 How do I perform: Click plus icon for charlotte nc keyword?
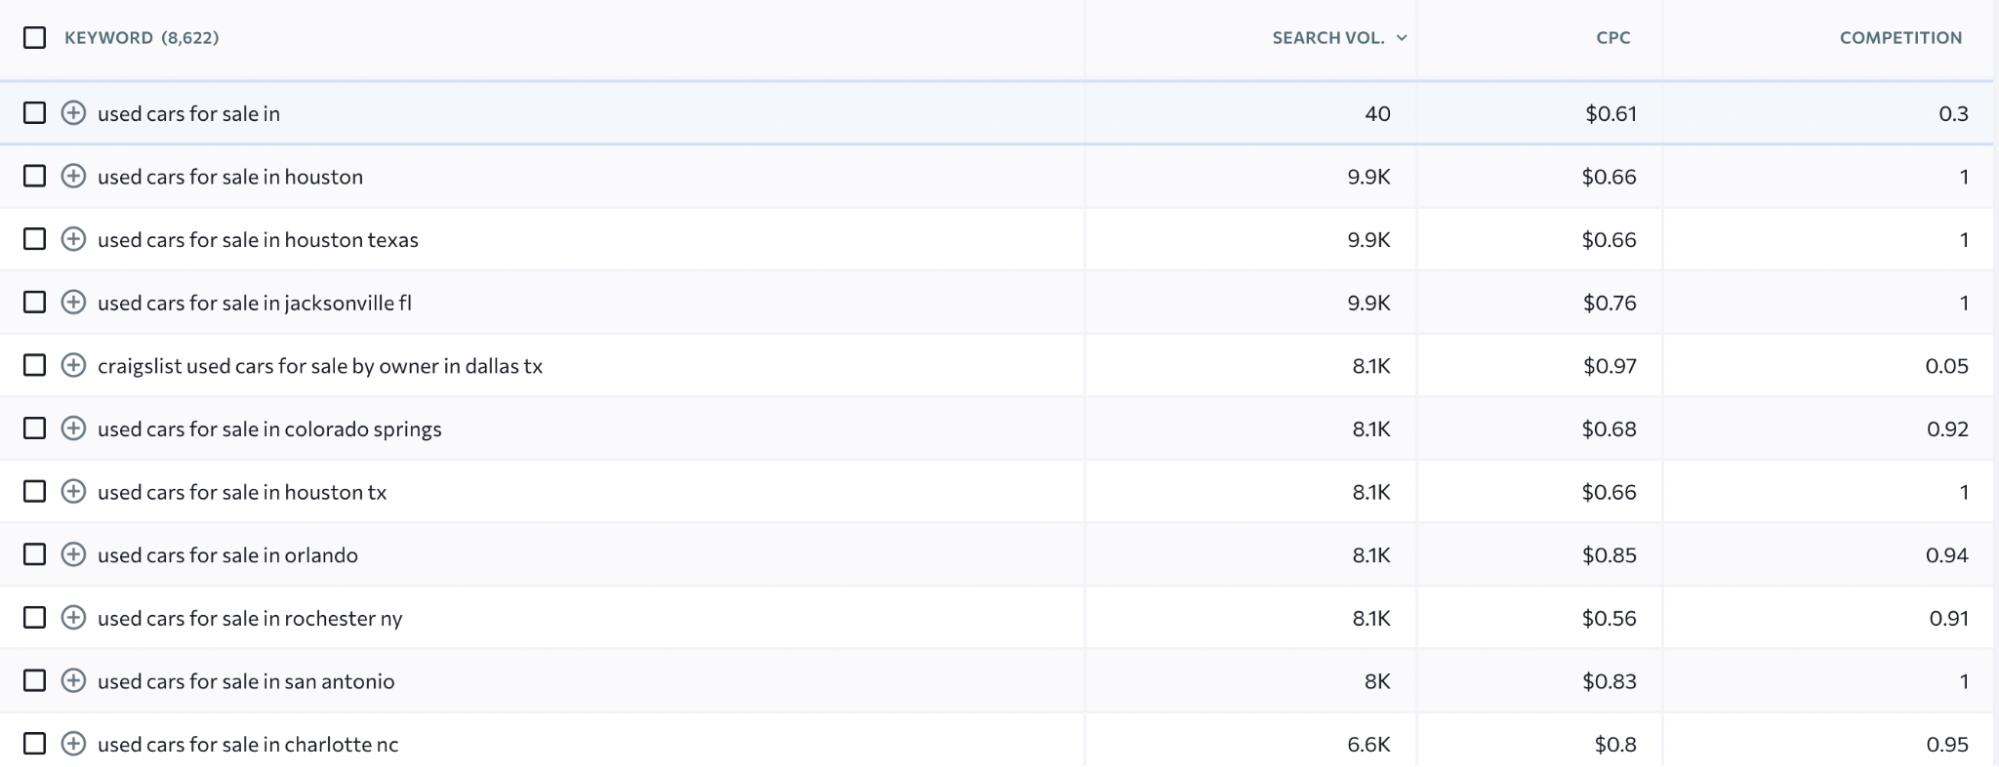click(73, 743)
